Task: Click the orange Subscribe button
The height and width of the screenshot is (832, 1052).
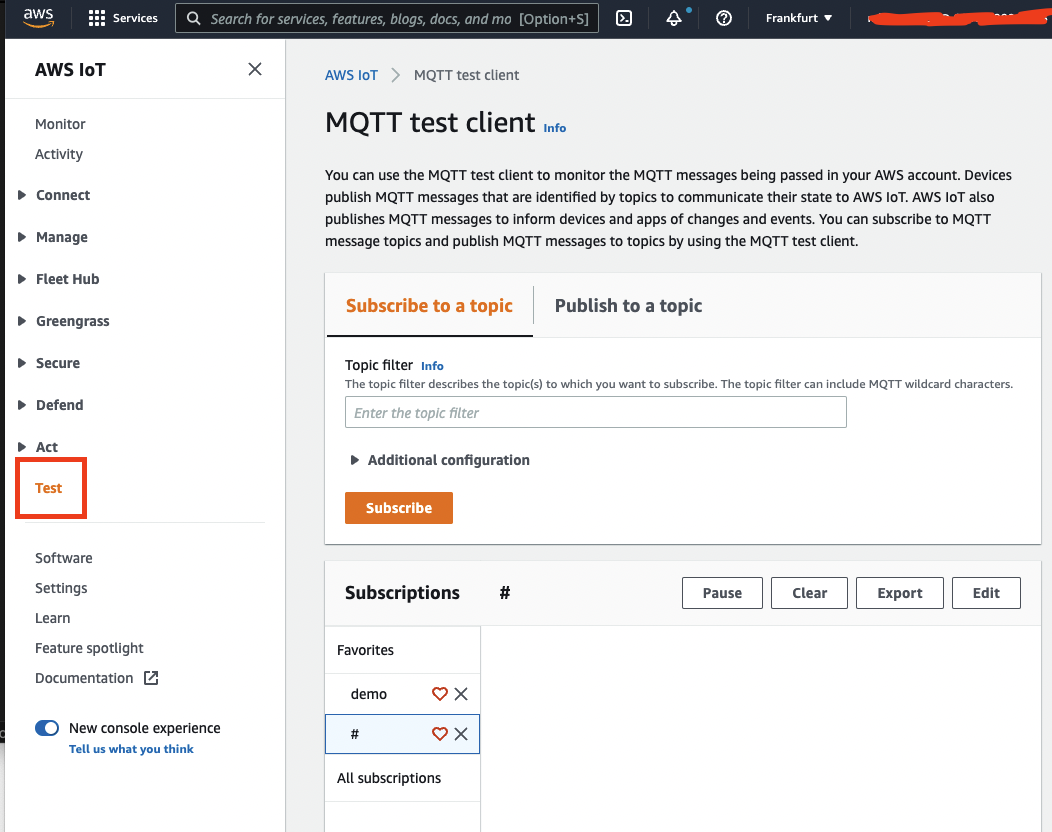Action: click(399, 508)
